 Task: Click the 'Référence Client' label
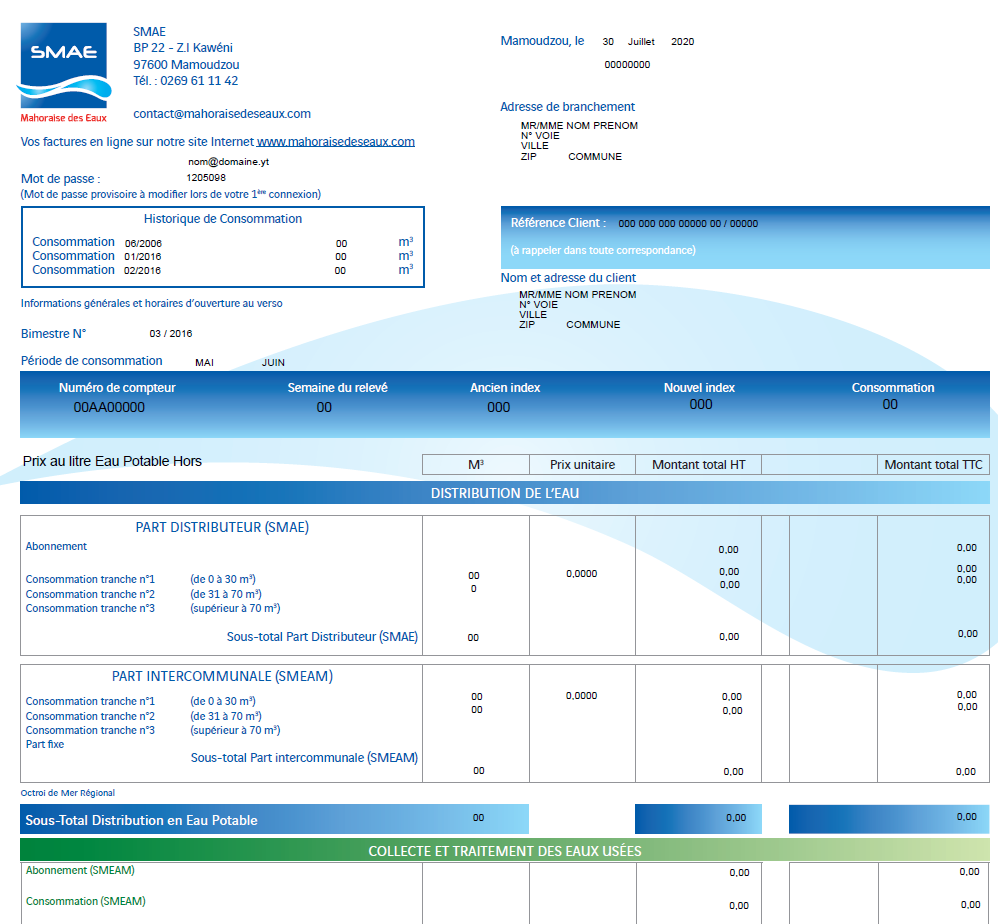(558, 223)
